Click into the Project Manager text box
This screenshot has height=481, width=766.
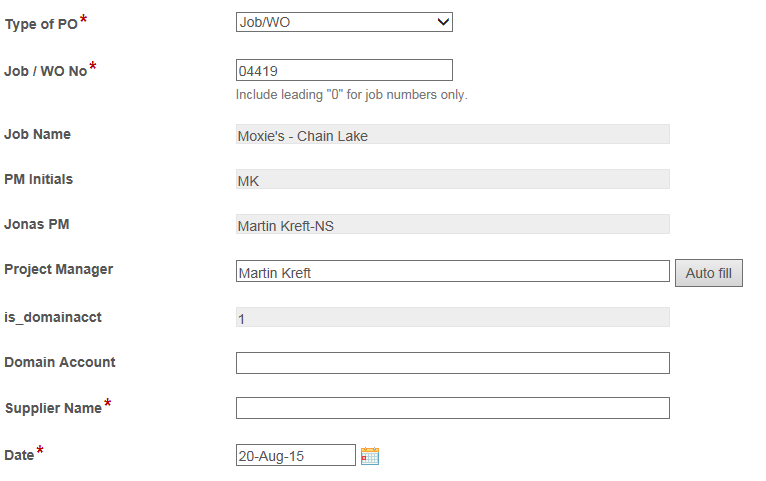coord(452,271)
